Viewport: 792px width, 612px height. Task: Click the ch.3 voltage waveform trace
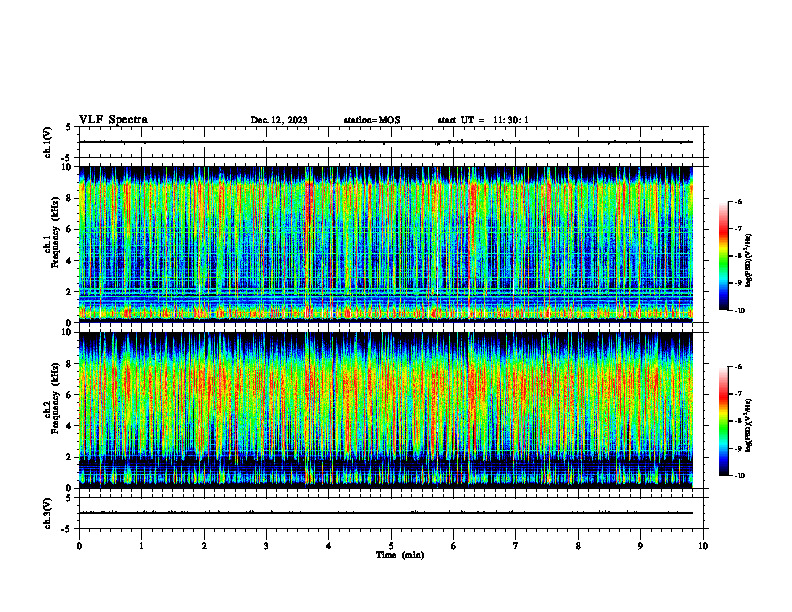386,513
